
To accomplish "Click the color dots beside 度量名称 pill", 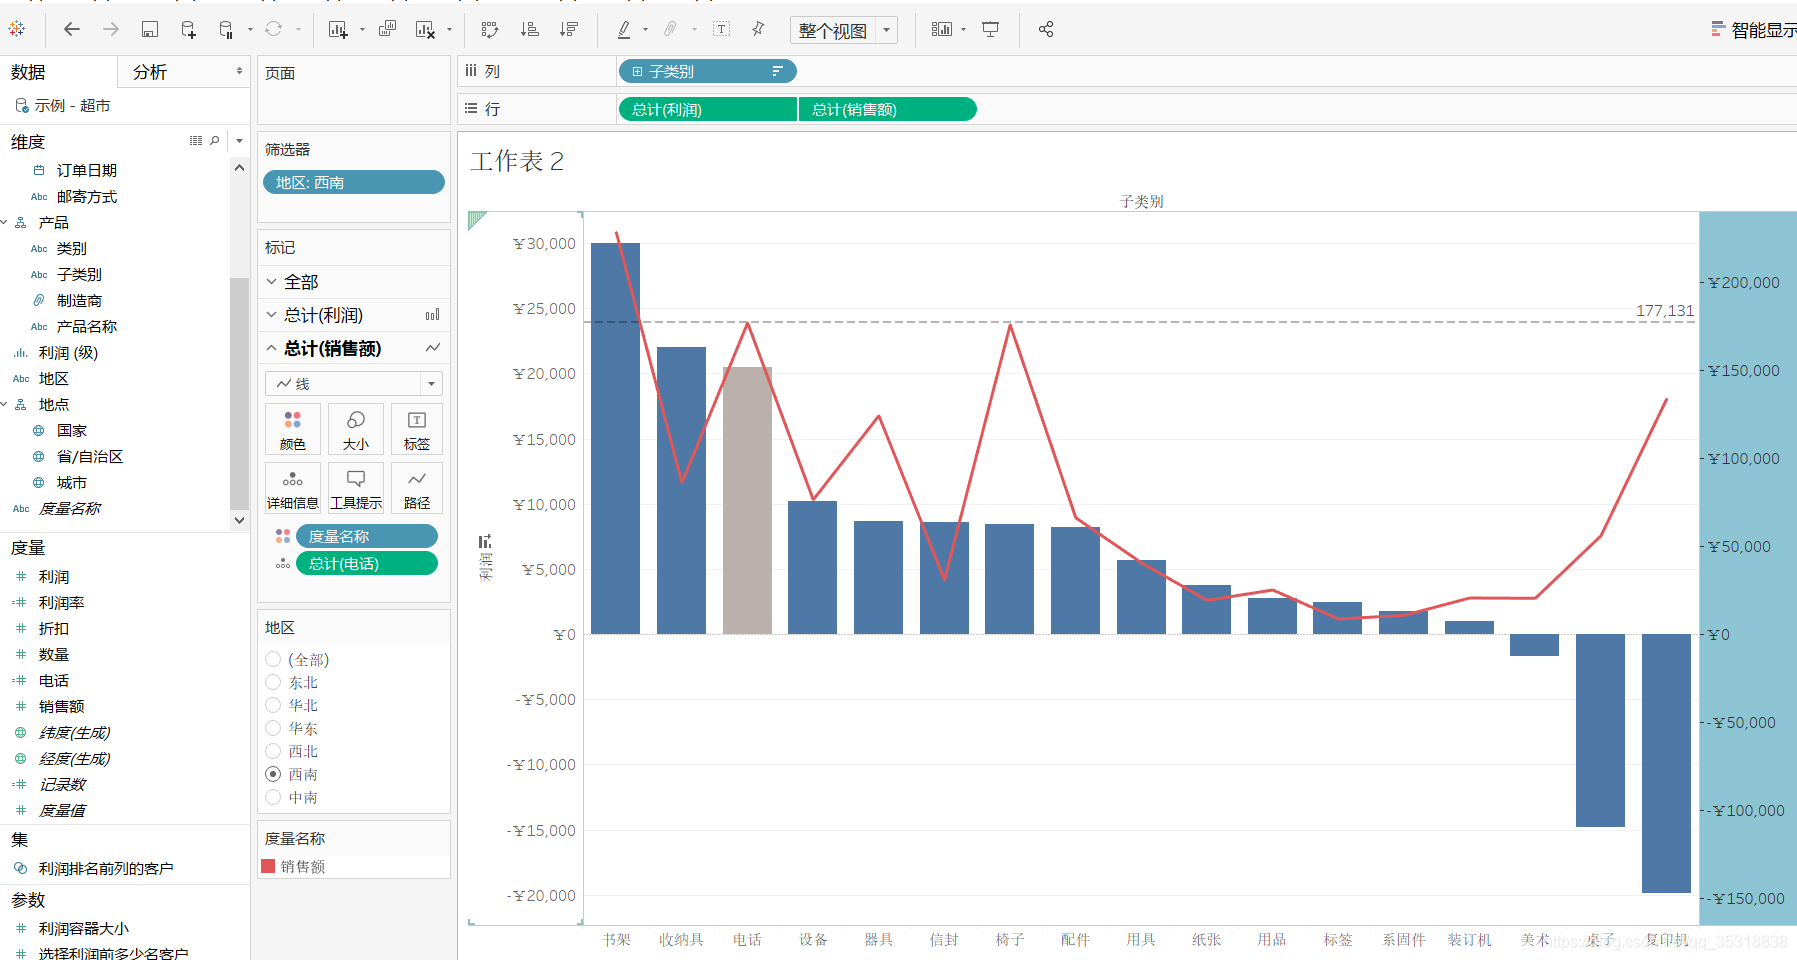I will (x=283, y=536).
